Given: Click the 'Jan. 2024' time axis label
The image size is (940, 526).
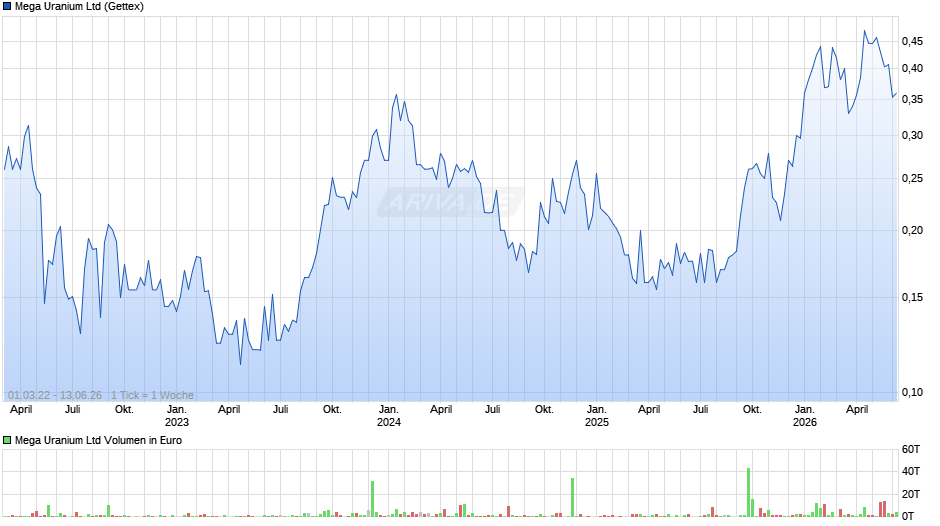Looking at the screenshot, I should (388, 416).
